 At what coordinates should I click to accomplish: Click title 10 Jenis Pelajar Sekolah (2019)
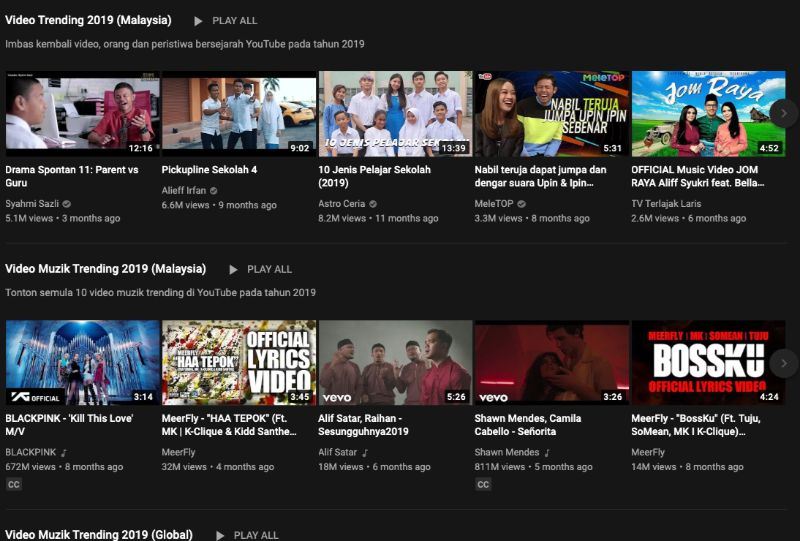tap(374, 176)
